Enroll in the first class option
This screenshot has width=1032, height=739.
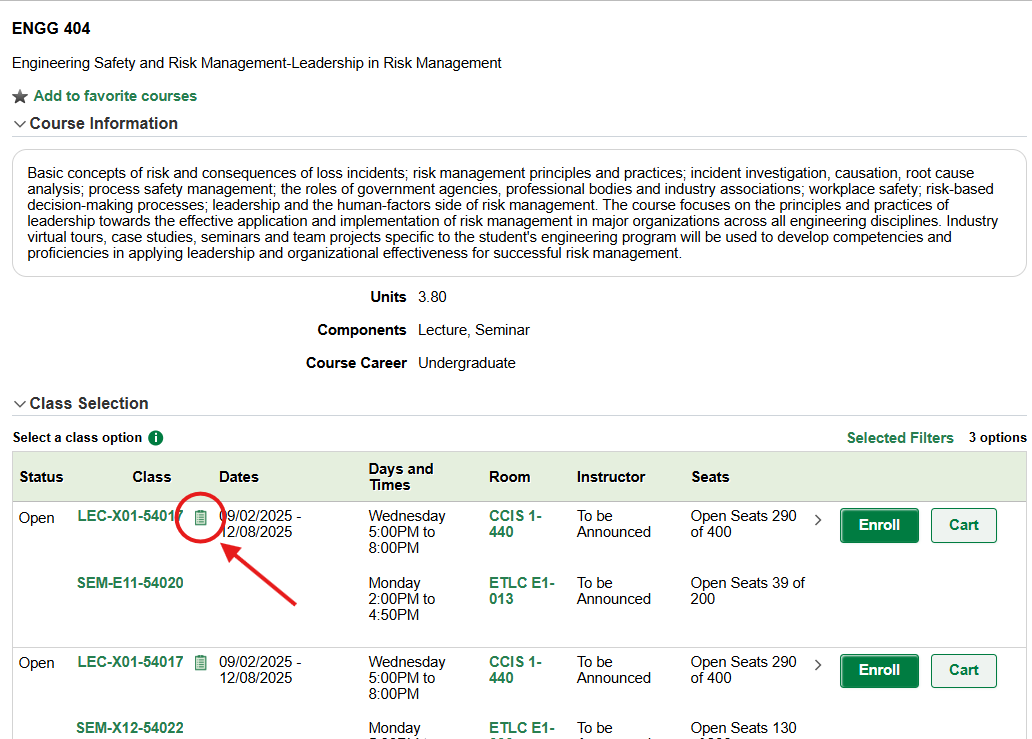pyautogui.click(x=878, y=525)
